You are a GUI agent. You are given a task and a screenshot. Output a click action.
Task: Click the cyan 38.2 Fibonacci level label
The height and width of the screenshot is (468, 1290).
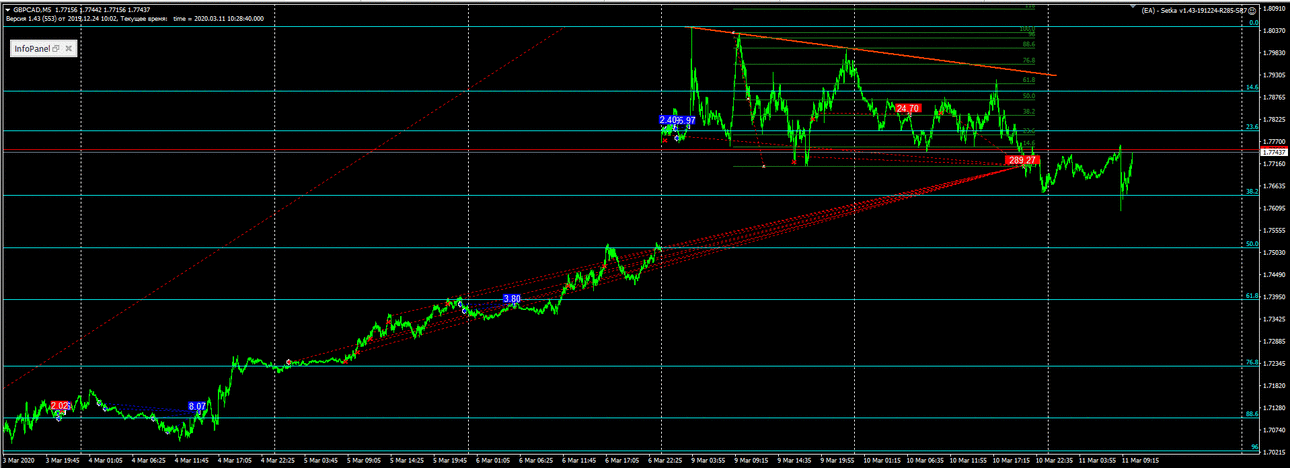click(x=1251, y=191)
